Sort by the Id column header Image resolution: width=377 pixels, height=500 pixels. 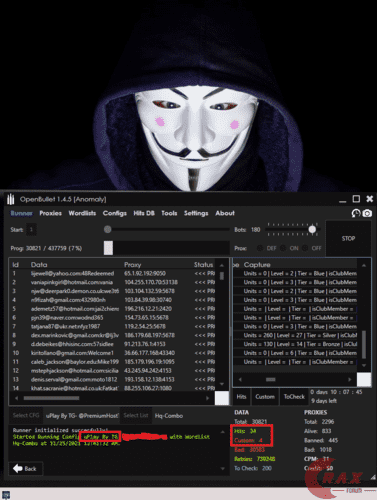click(x=16, y=265)
